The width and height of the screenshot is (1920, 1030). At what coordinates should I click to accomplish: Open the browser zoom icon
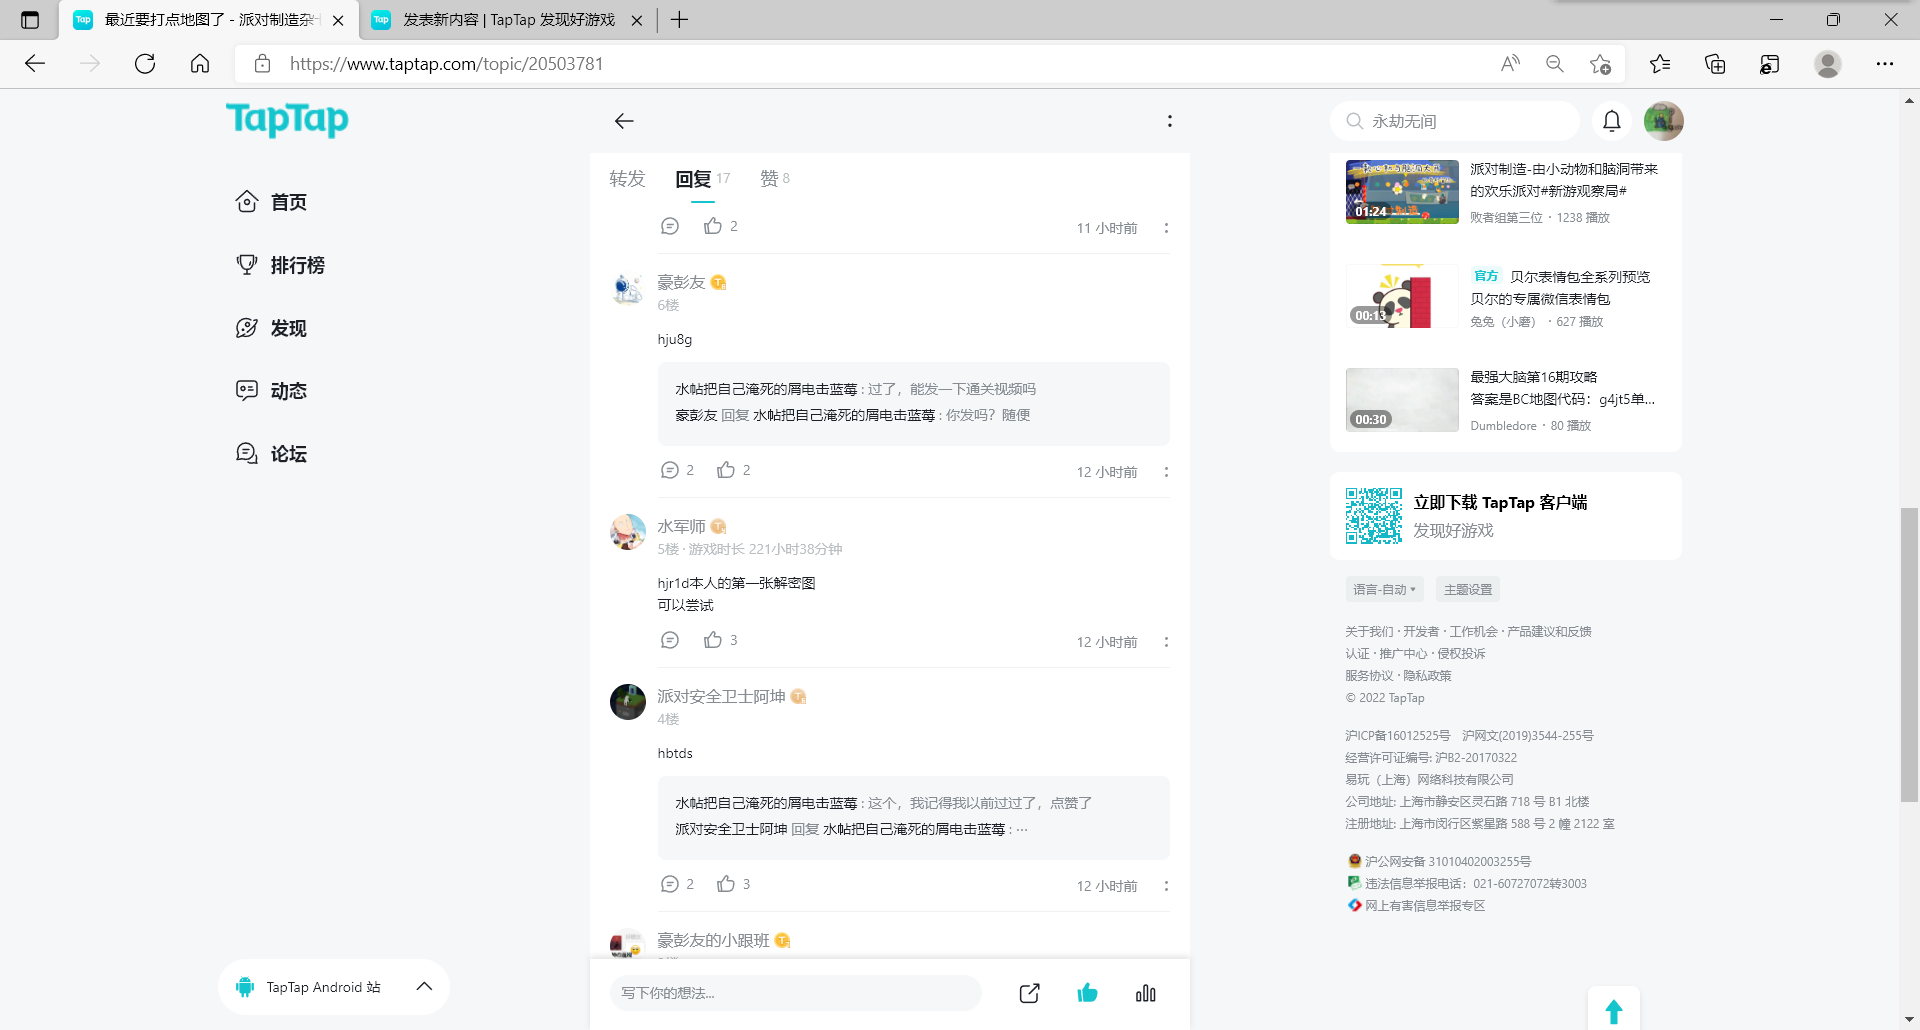(1555, 64)
